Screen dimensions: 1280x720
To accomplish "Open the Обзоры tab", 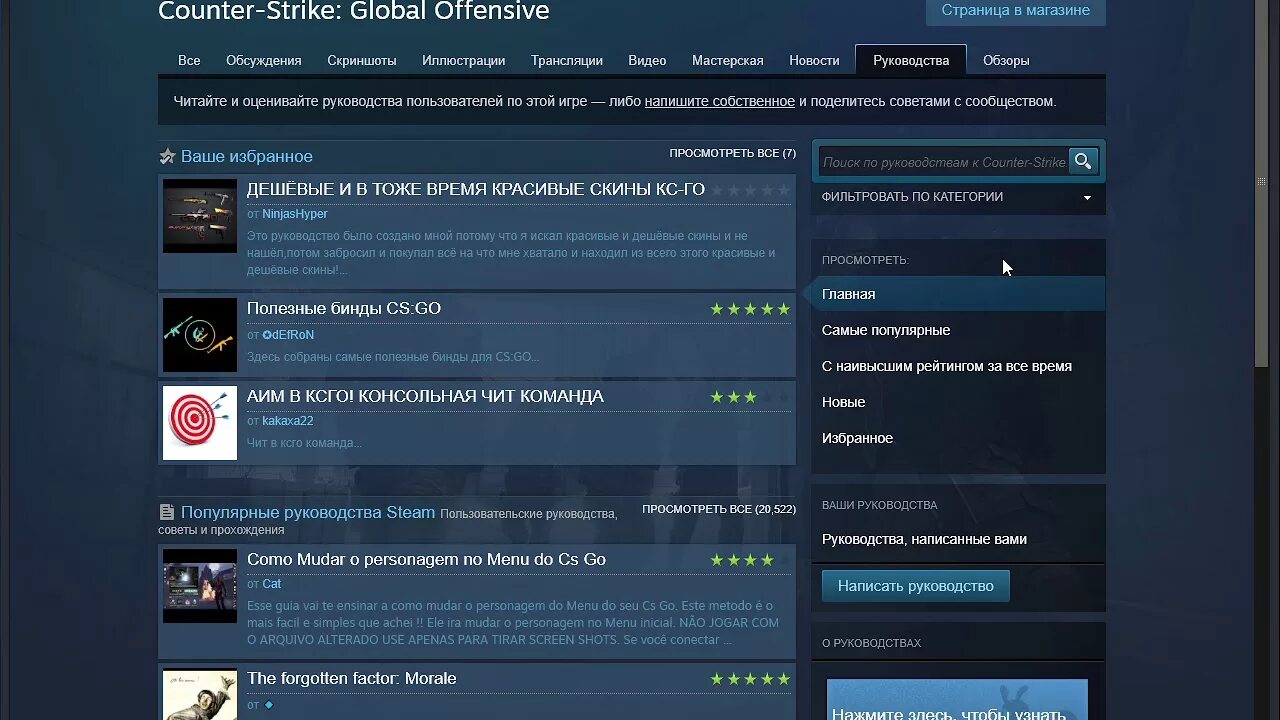I will point(1006,60).
